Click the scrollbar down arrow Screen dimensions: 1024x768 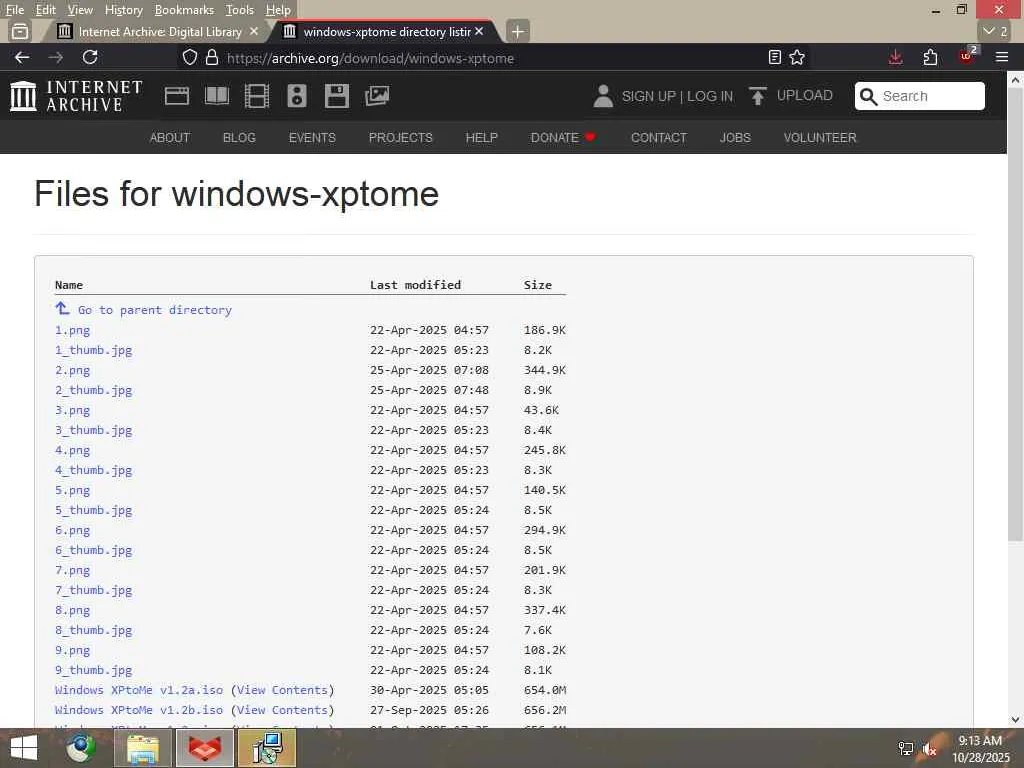tap(1015, 720)
